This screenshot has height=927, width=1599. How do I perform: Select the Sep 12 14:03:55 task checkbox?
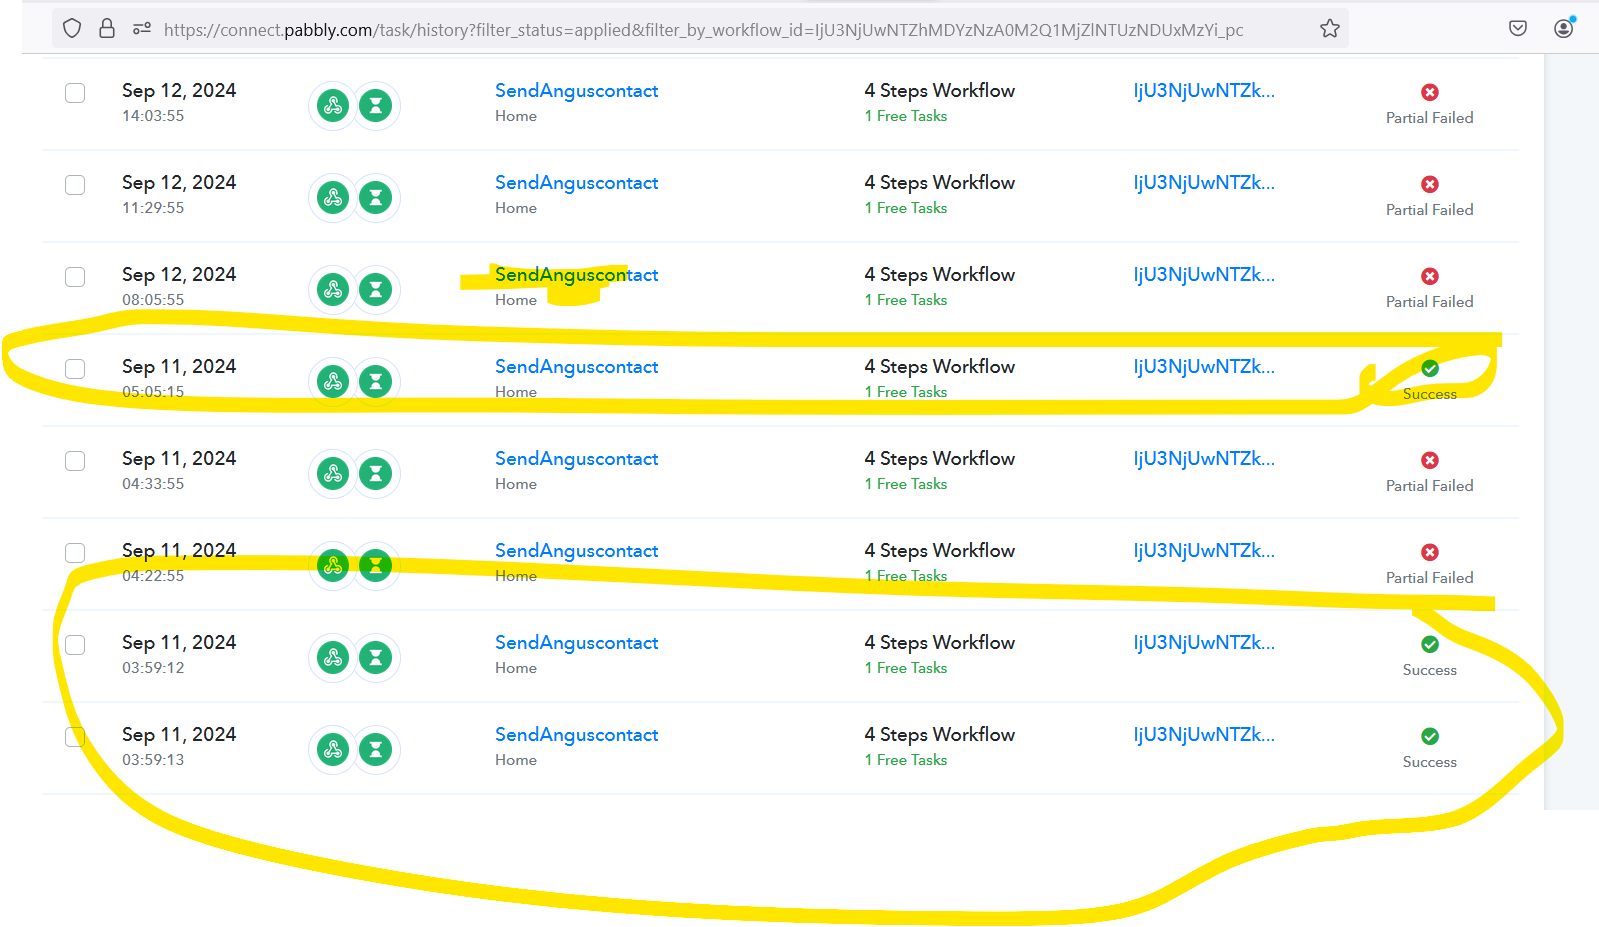point(75,93)
